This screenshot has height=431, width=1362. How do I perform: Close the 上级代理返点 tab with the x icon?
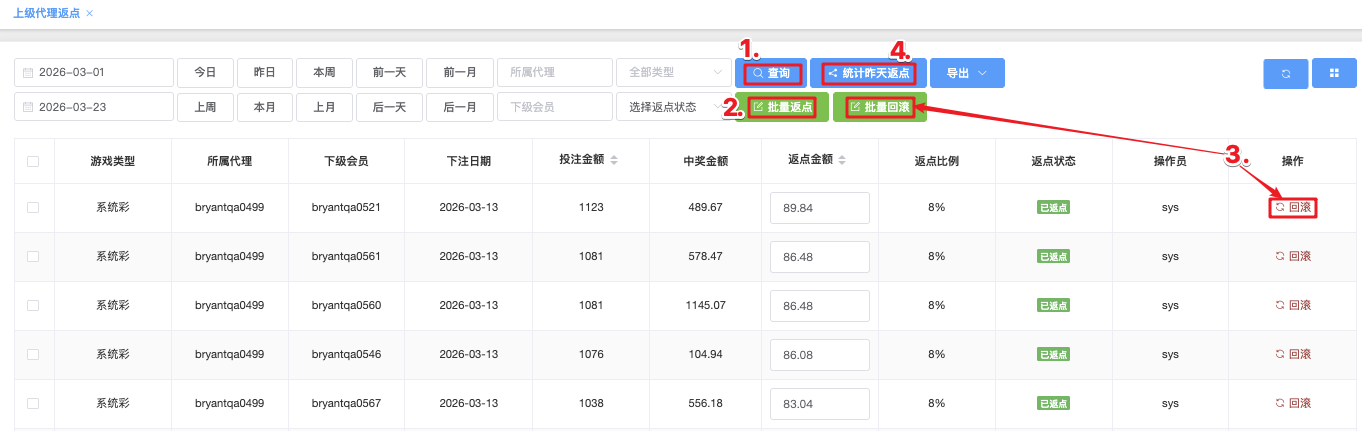point(90,13)
